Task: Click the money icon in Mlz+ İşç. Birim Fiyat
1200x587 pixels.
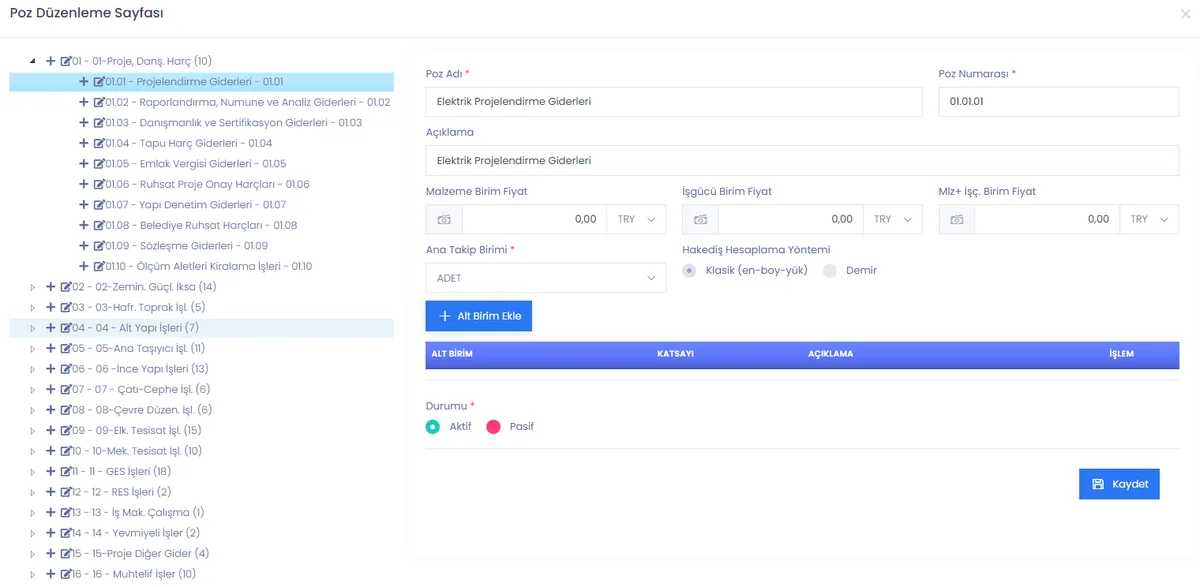Action: (x=957, y=219)
